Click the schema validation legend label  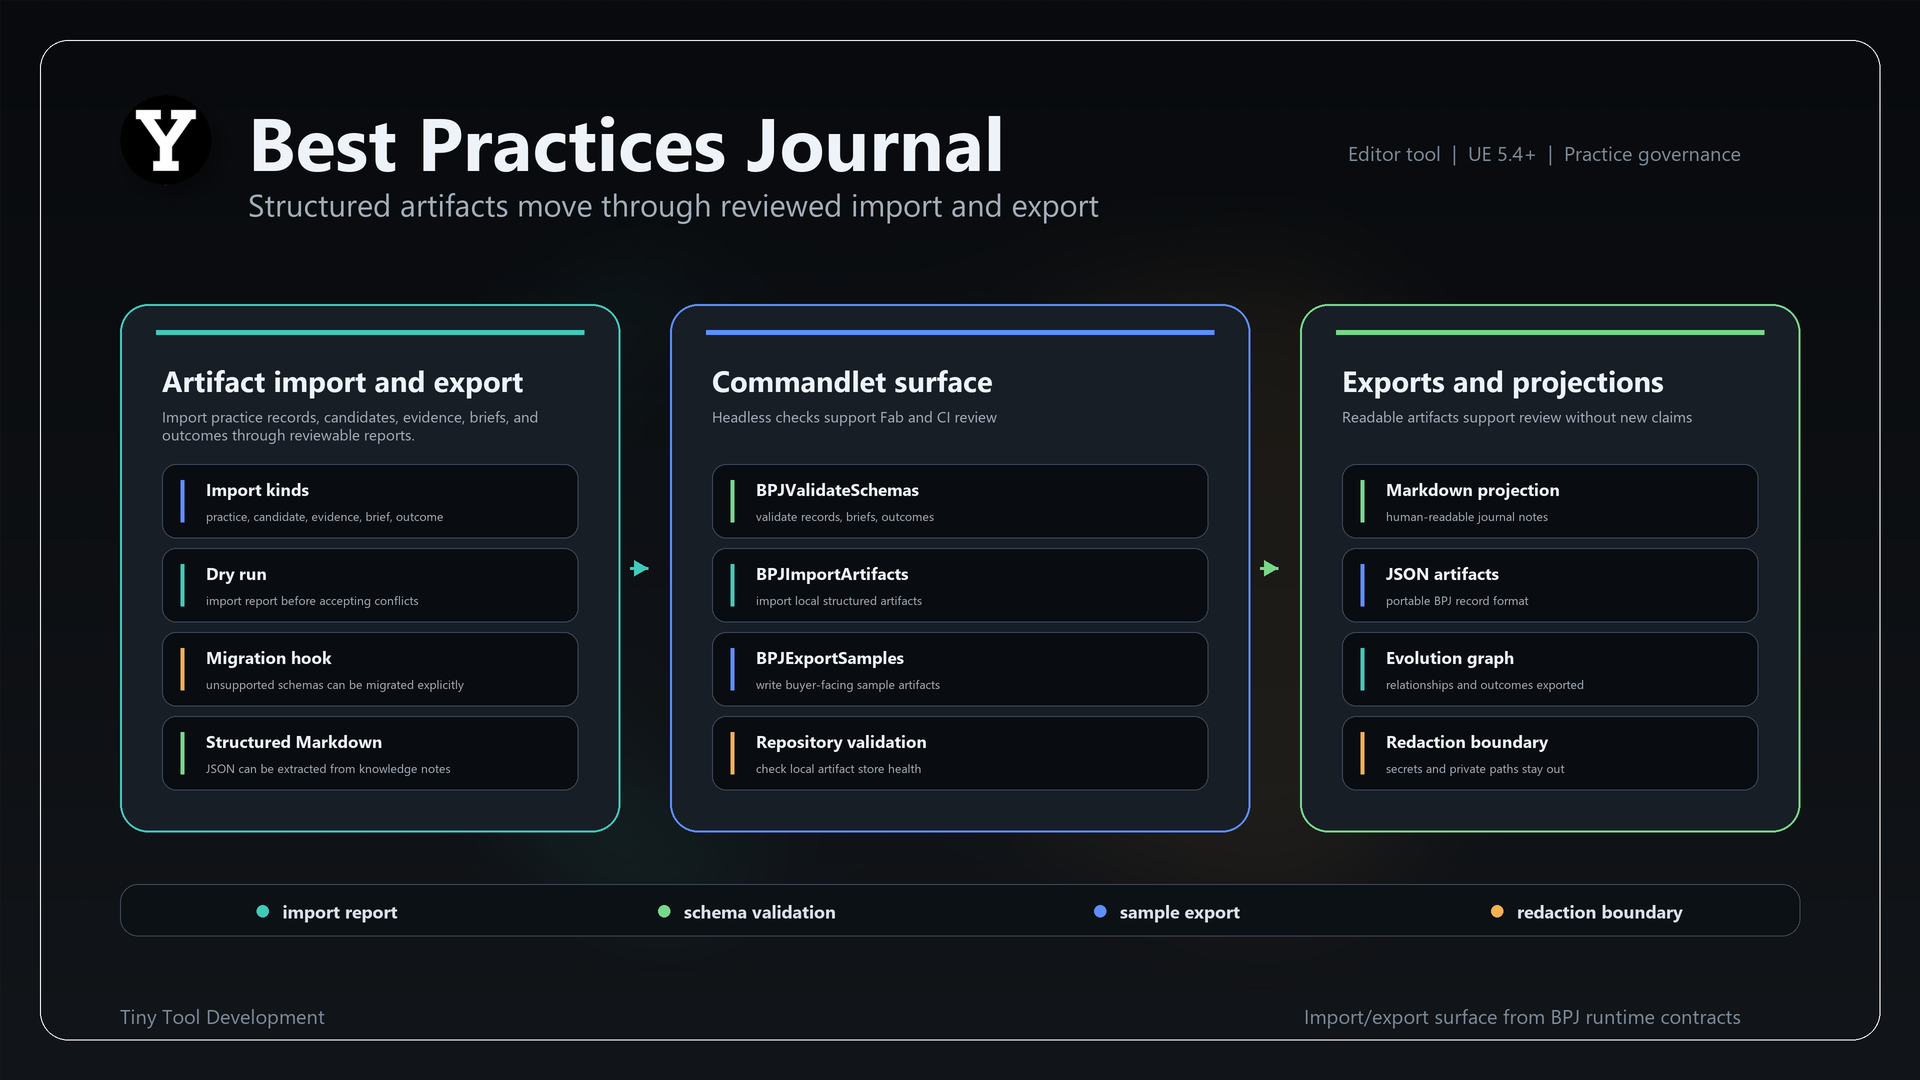(760, 912)
